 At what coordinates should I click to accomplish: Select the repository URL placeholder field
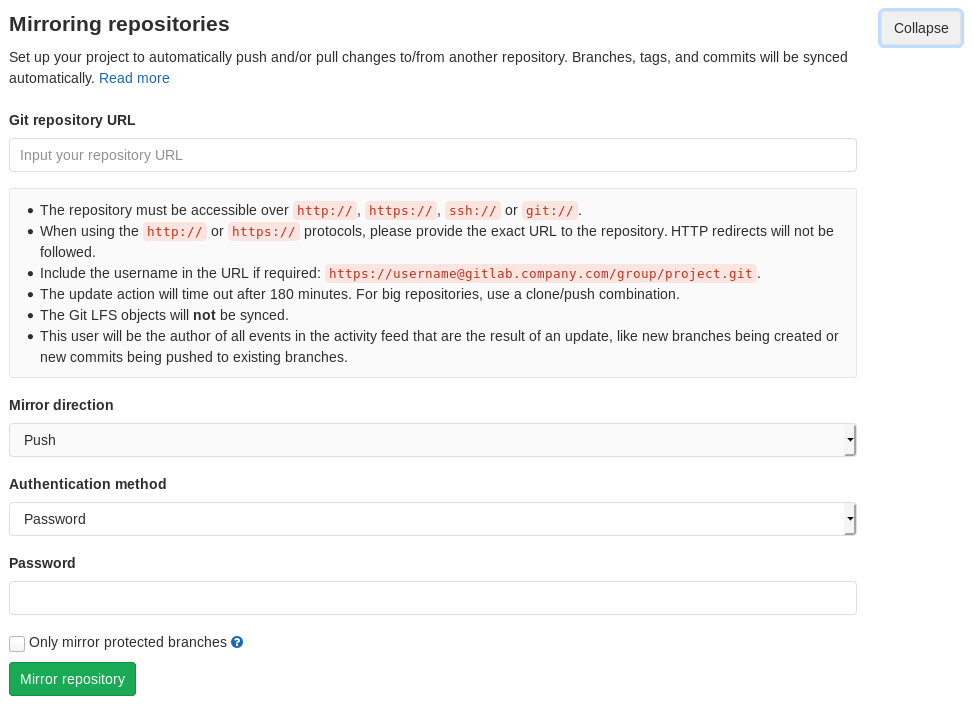(x=432, y=155)
